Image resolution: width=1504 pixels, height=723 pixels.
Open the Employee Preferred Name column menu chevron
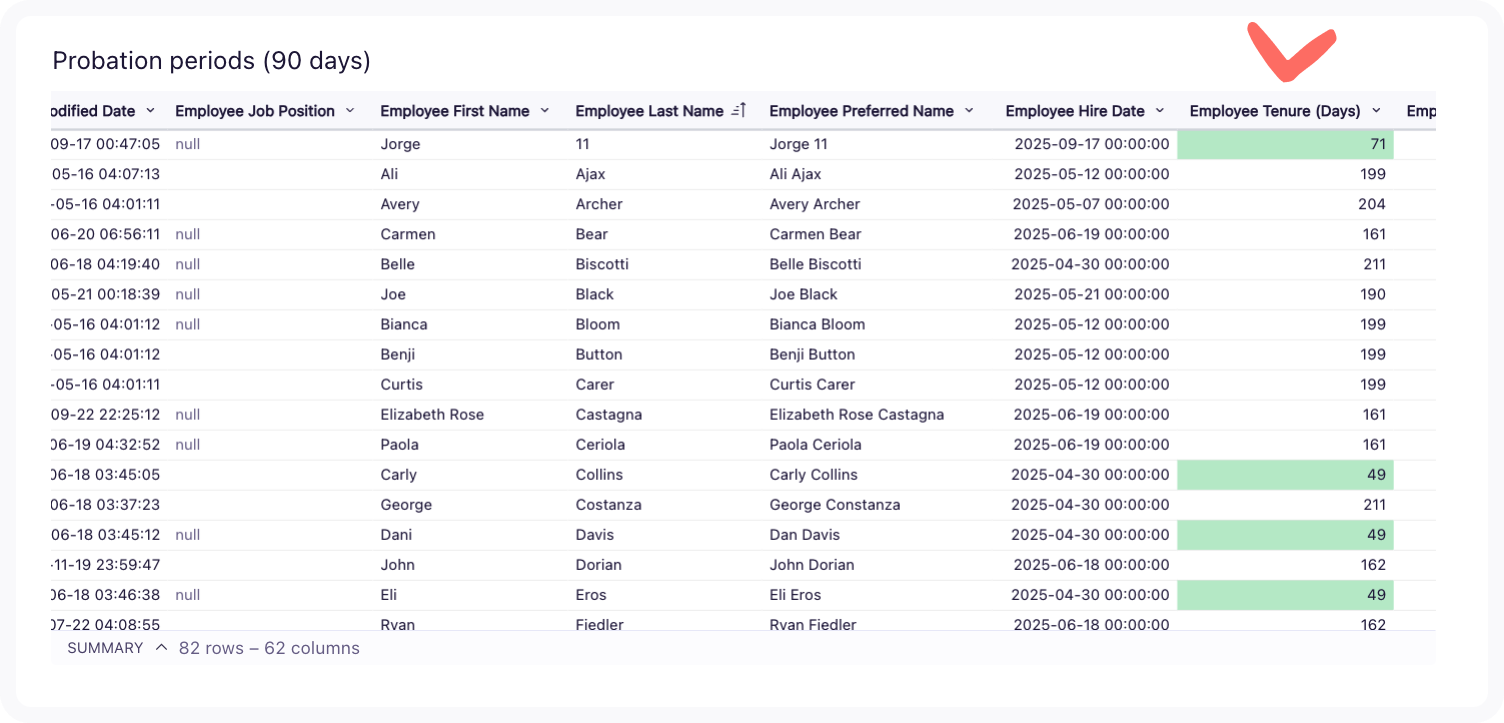(x=967, y=111)
